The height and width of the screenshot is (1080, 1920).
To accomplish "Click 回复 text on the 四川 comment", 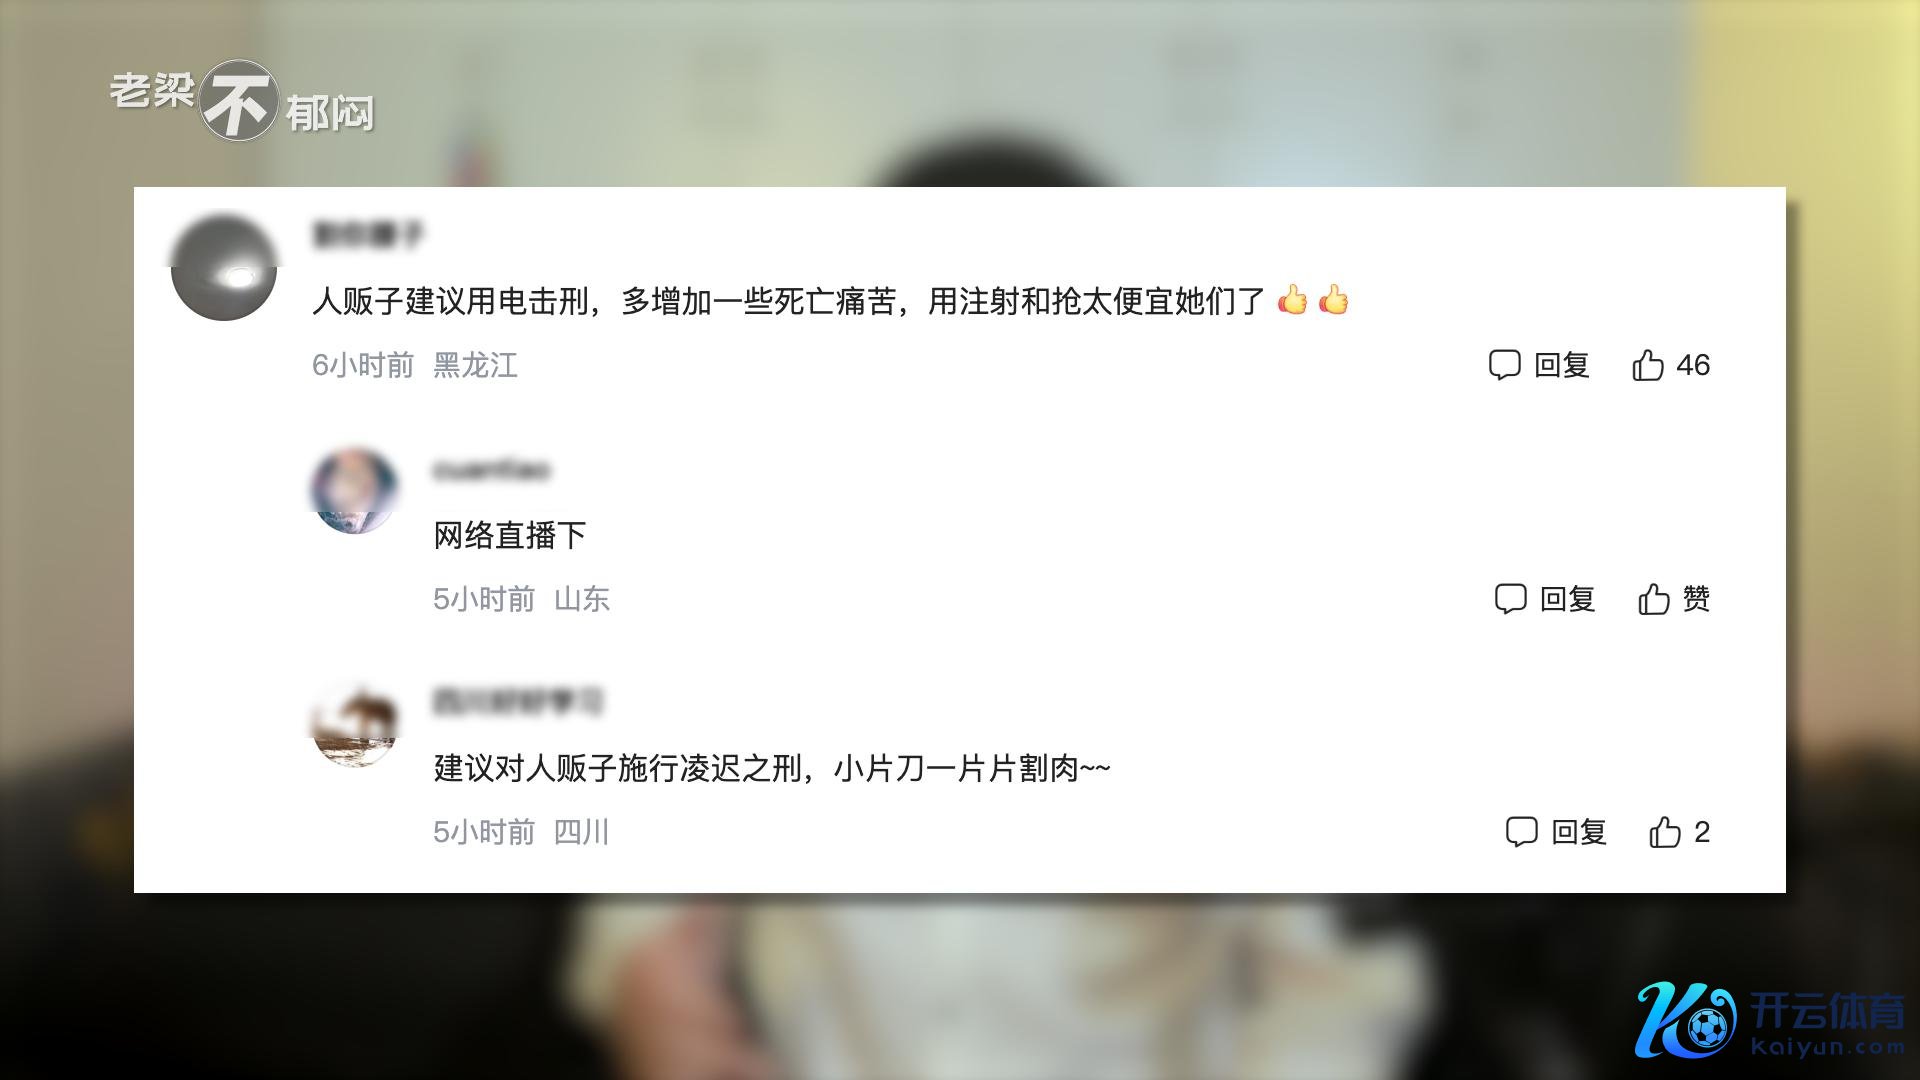I will [1579, 832].
